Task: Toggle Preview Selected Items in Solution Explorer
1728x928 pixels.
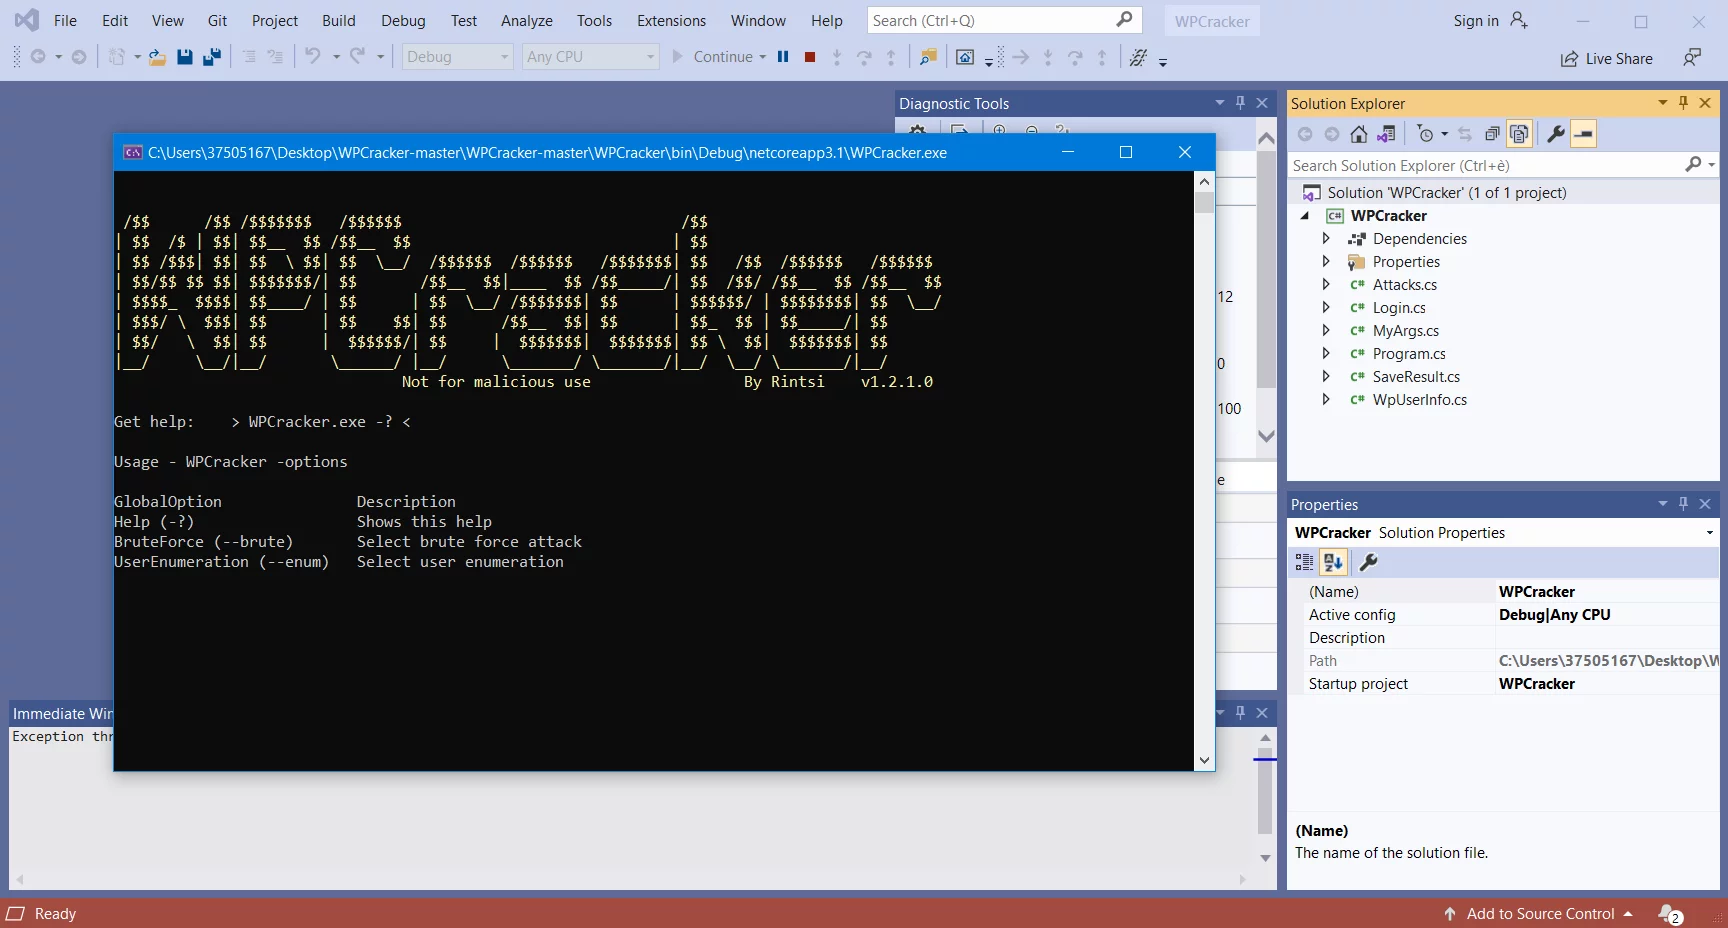Action: [1583, 134]
